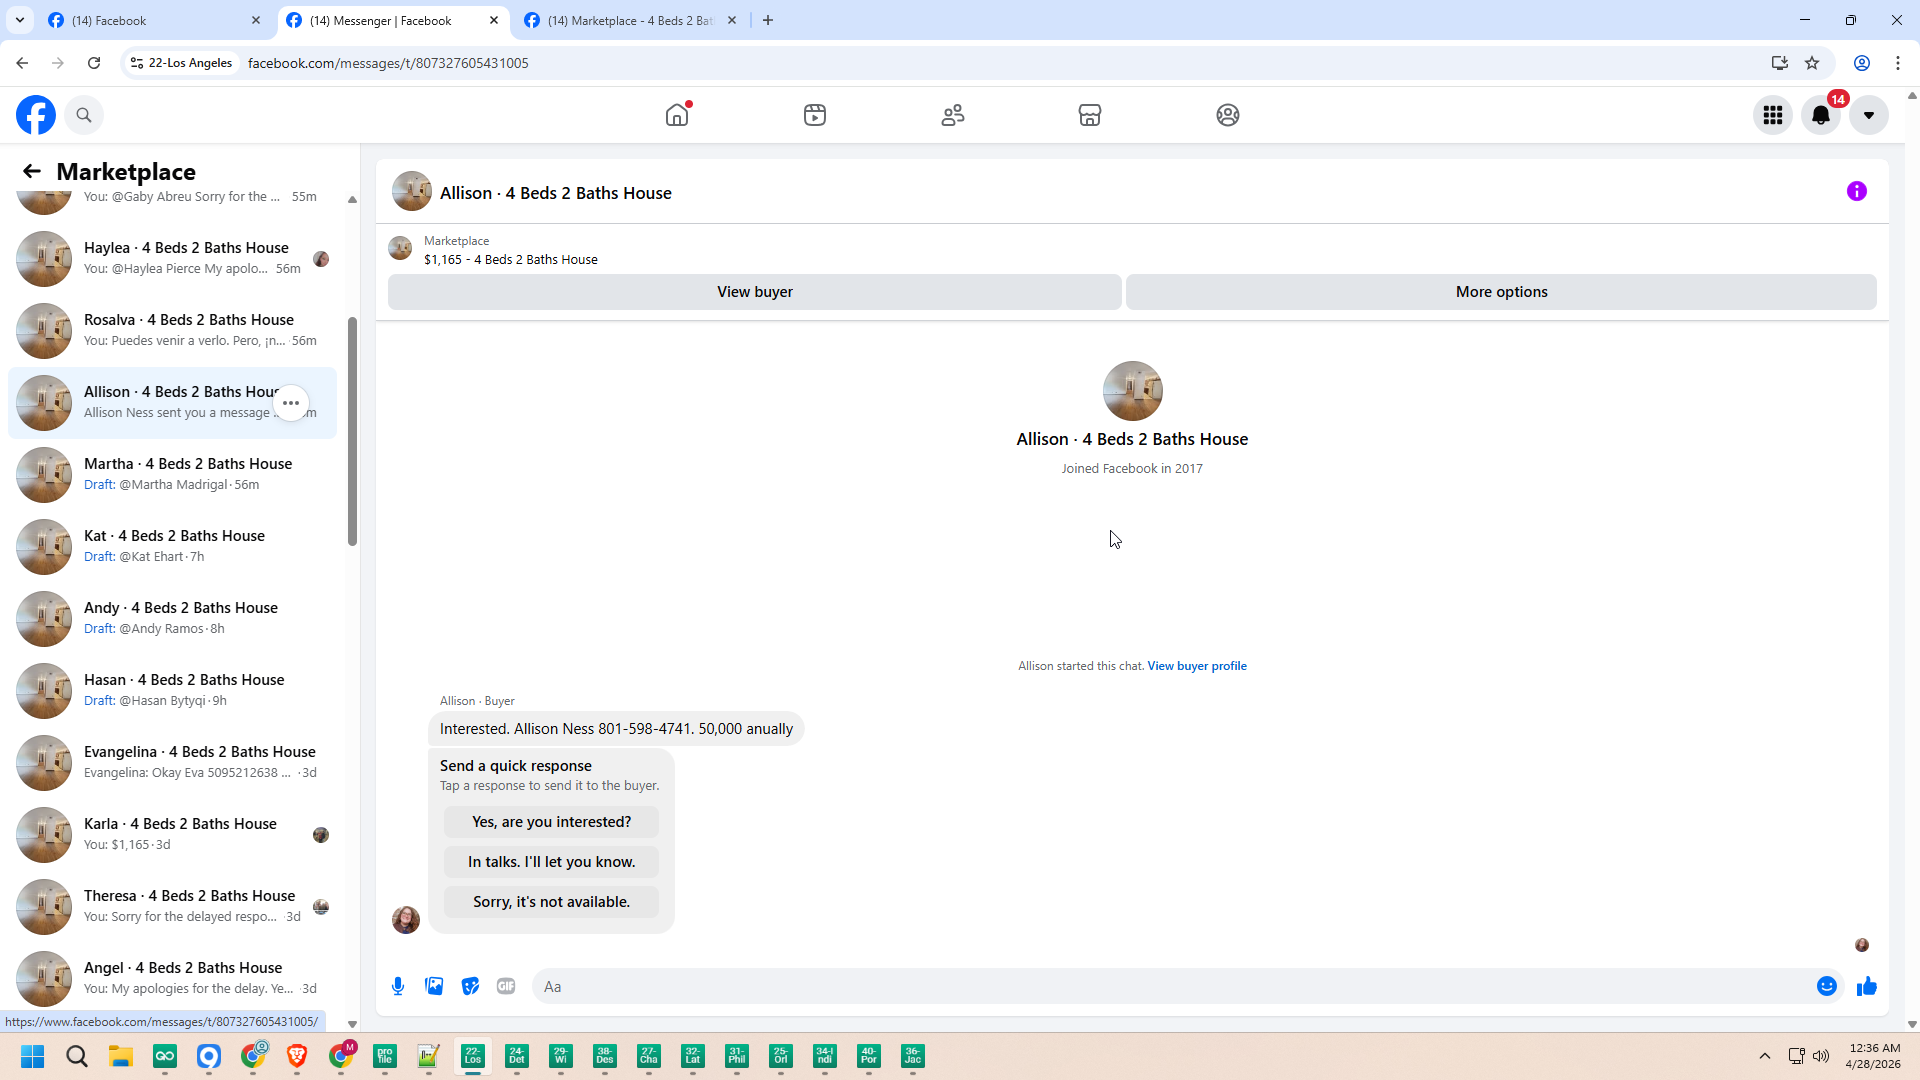This screenshot has height=1080, width=1920.
Task: Open Haylea 4 Beds 2 Baths House chat
Action: coord(172,259)
